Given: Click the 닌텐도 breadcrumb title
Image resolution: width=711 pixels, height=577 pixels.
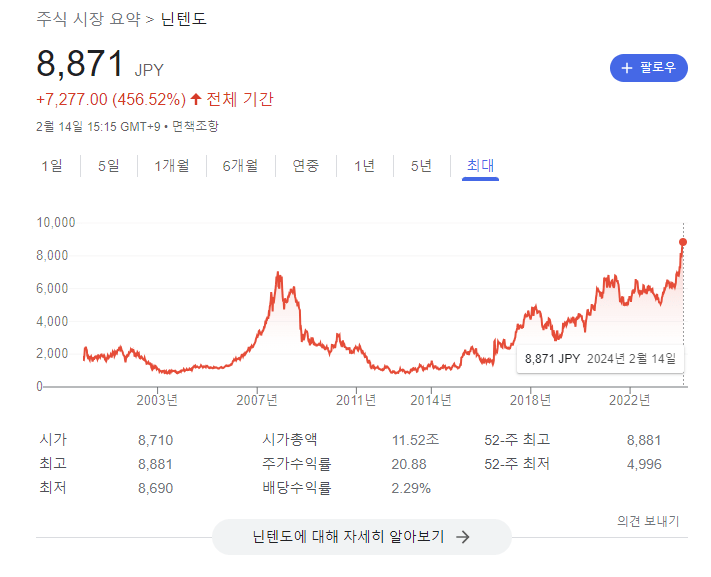Looking at the screenshot, I should click(x=184, y=19).
